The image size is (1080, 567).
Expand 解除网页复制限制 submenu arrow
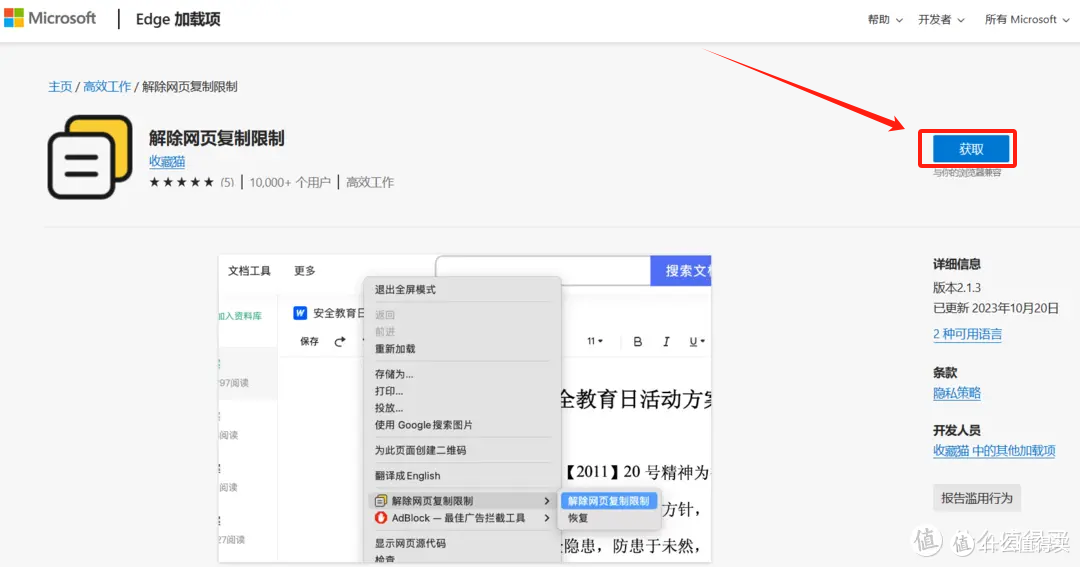pyautogui.click(x=547, y=501)
